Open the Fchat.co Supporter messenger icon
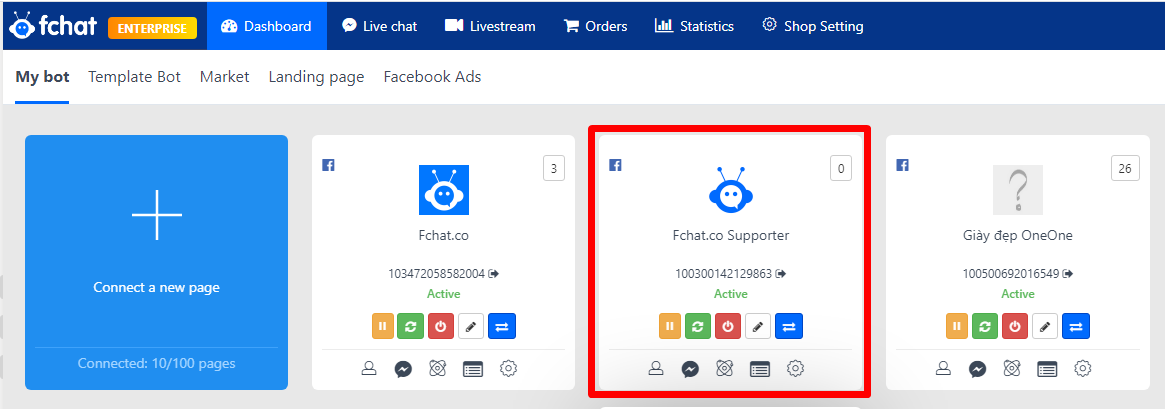 click(x=690, y=368)
